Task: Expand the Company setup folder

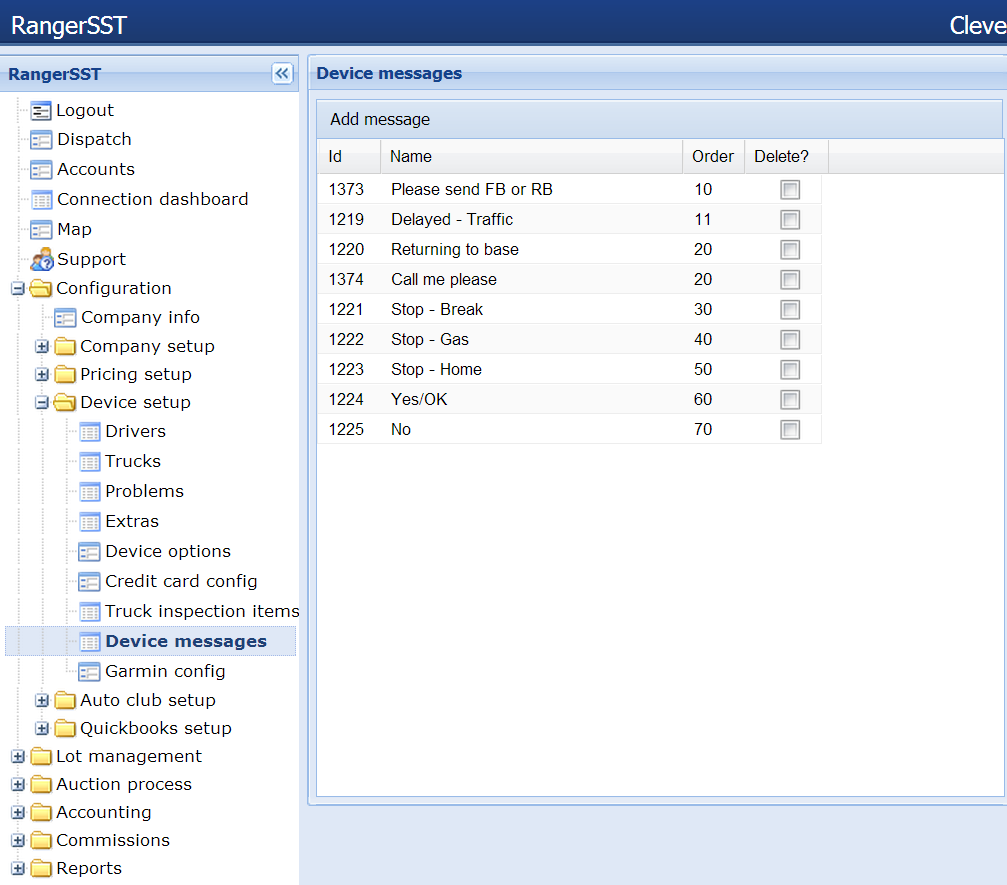Action: 42,347
